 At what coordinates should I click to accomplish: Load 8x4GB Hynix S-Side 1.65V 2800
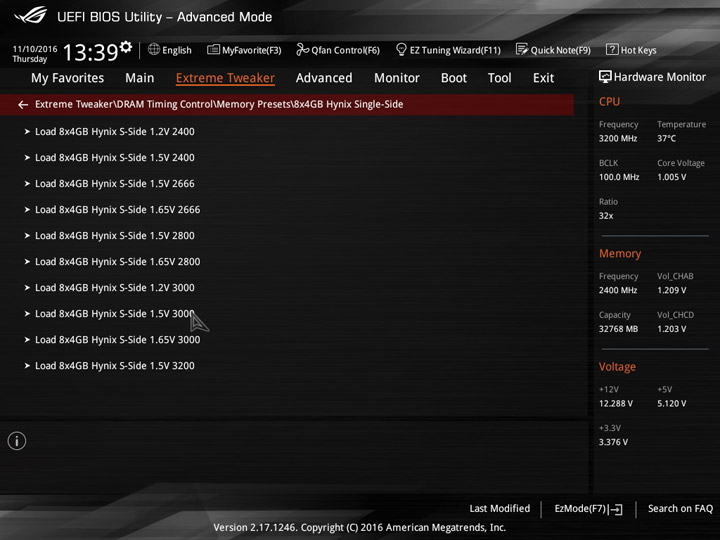tap(118, 262)
